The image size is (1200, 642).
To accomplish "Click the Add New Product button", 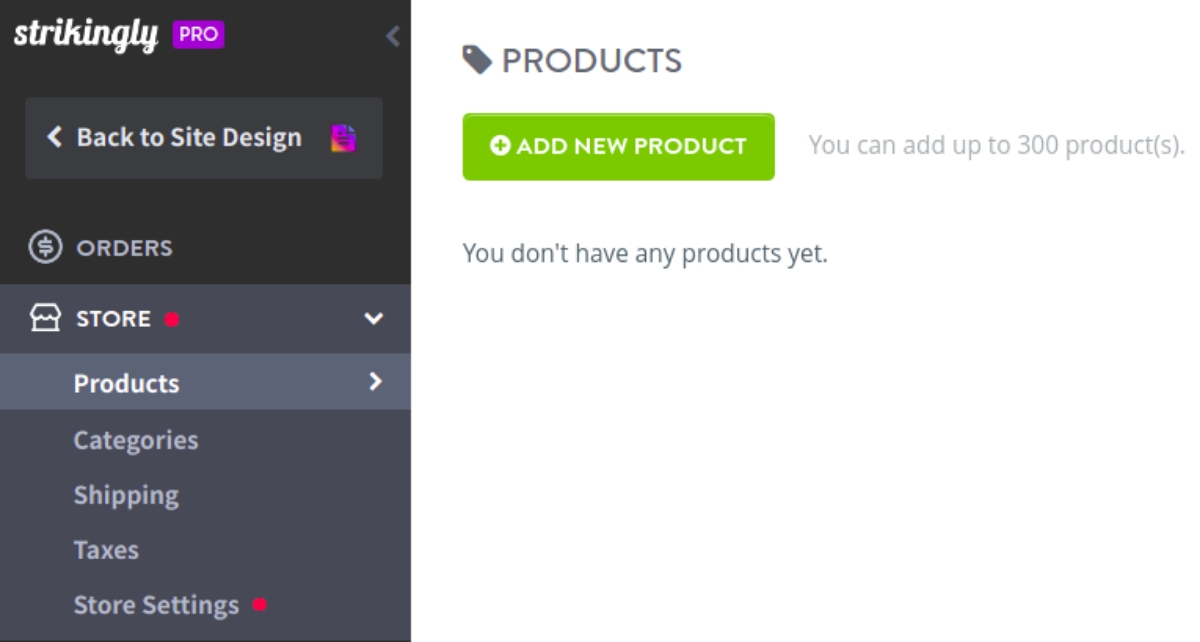I will [618, 146].
